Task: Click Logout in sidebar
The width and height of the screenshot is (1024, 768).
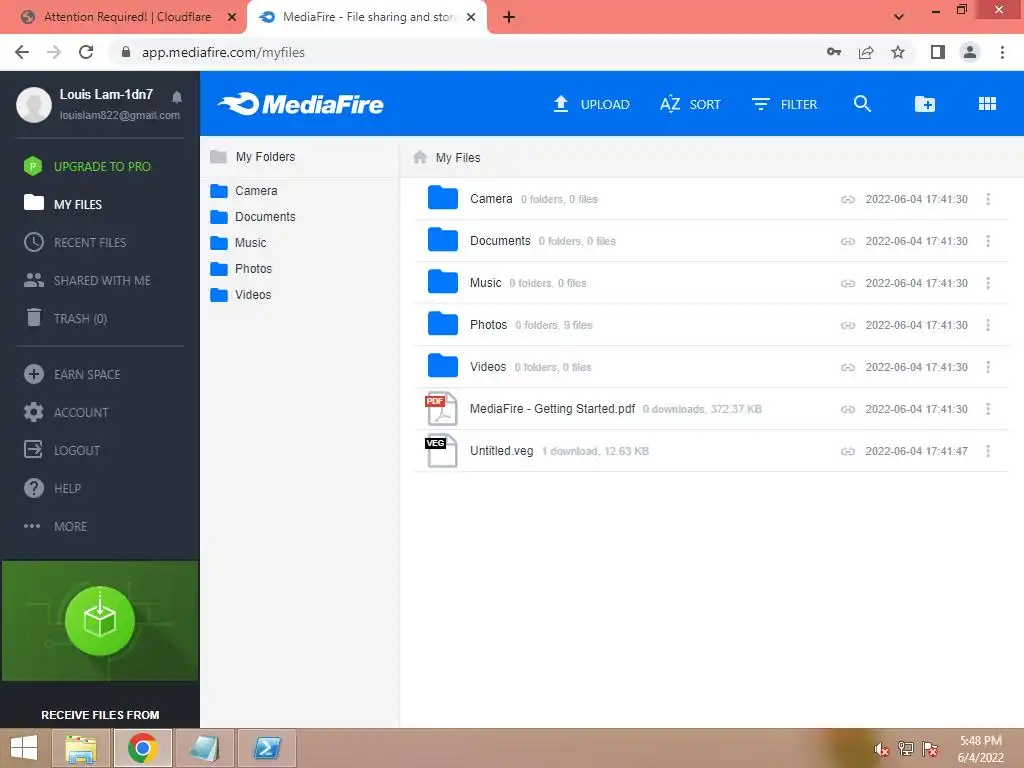Action: 61,450
